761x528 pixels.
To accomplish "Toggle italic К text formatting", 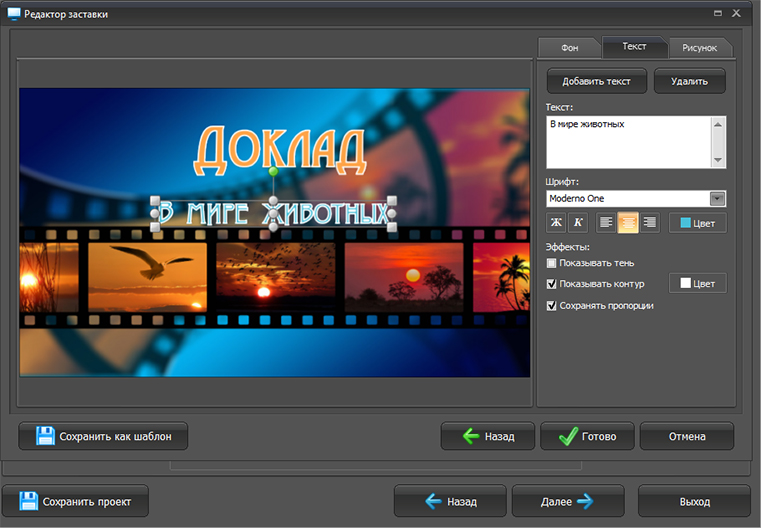I will 577,223.
